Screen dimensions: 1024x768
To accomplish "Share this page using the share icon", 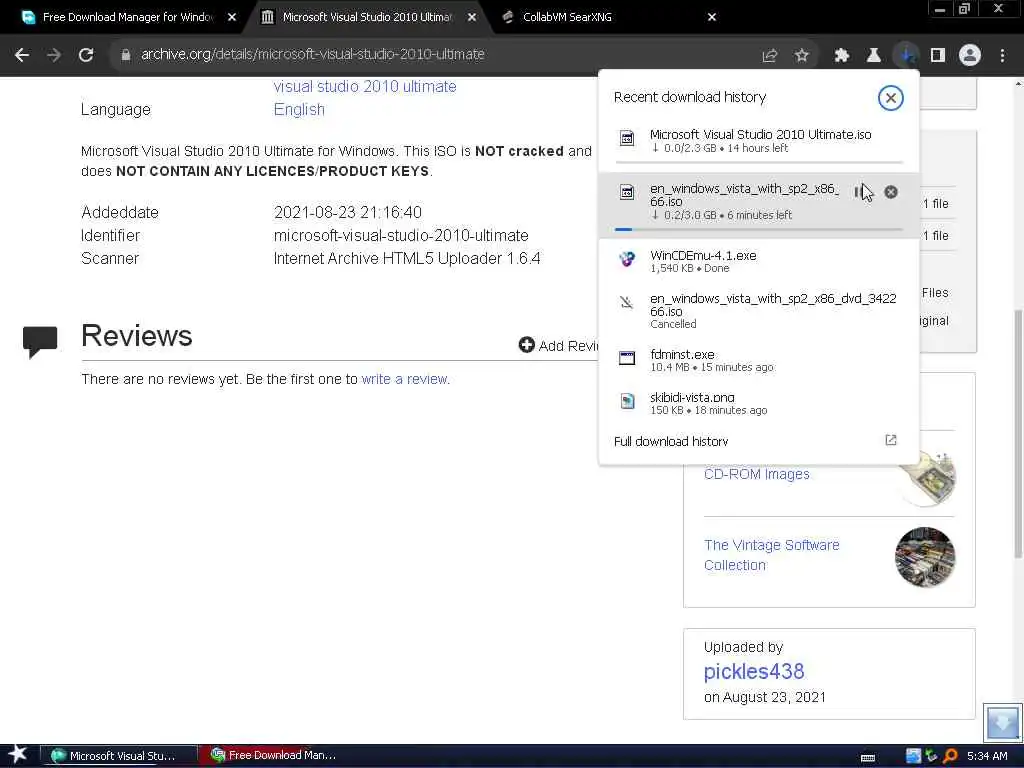I will [770, 56].
